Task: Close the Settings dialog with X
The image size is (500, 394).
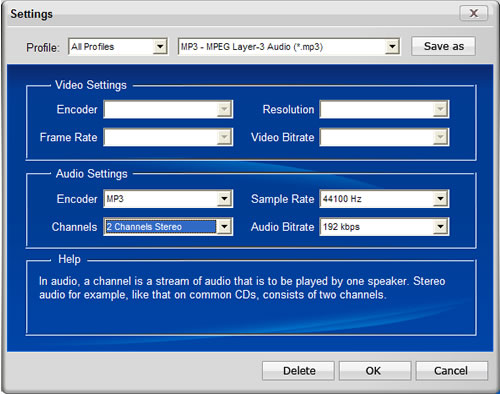Action: 474,13
